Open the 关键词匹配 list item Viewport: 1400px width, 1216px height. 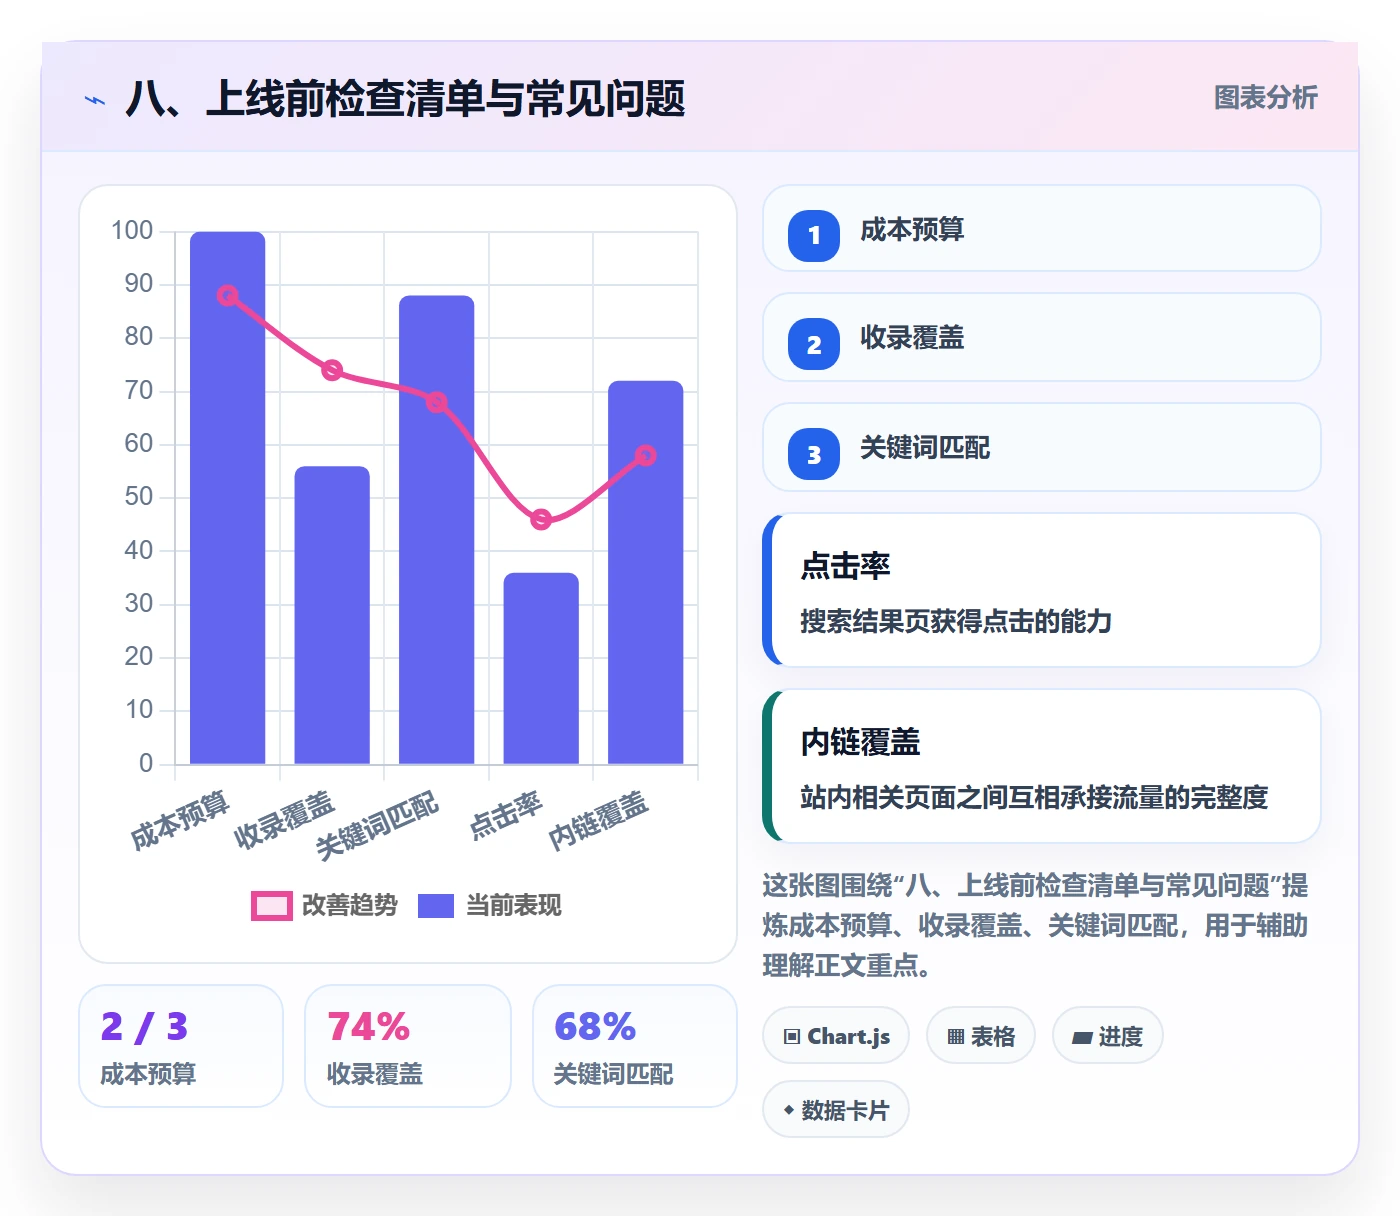1042,448
